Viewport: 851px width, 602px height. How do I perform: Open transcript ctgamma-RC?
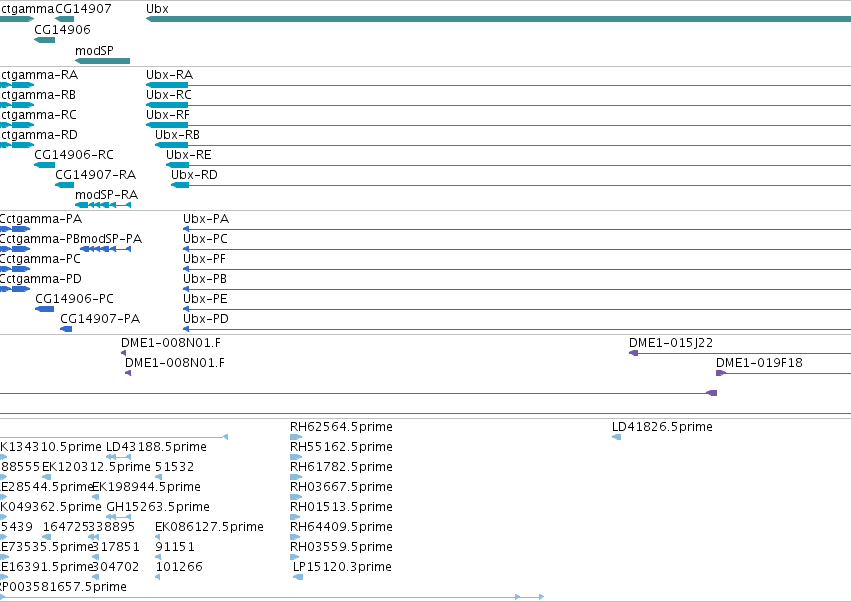[x=39, y=115]
